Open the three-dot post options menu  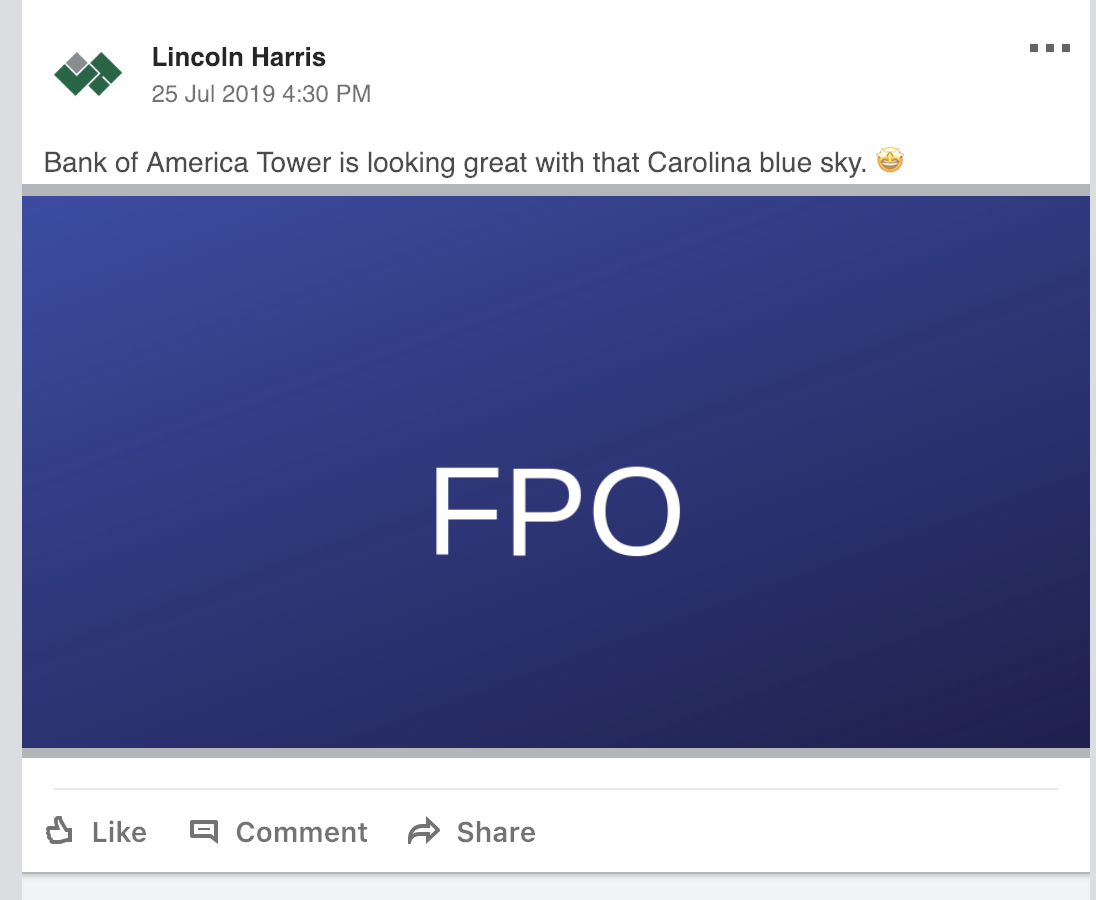[1050, 48]
